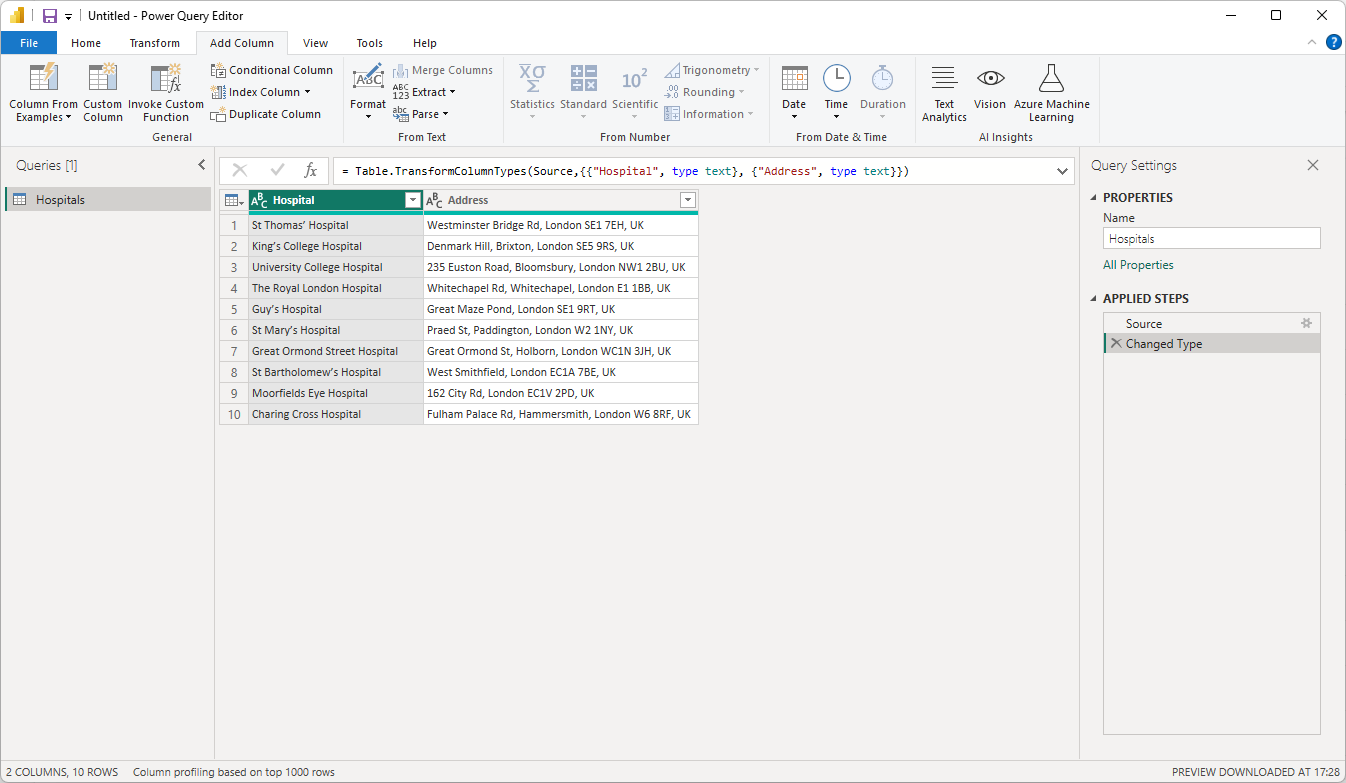Click the Custom Column icon
This screenshot has height=783, width=1346.
pyautogui.click(x=102, y=79)
